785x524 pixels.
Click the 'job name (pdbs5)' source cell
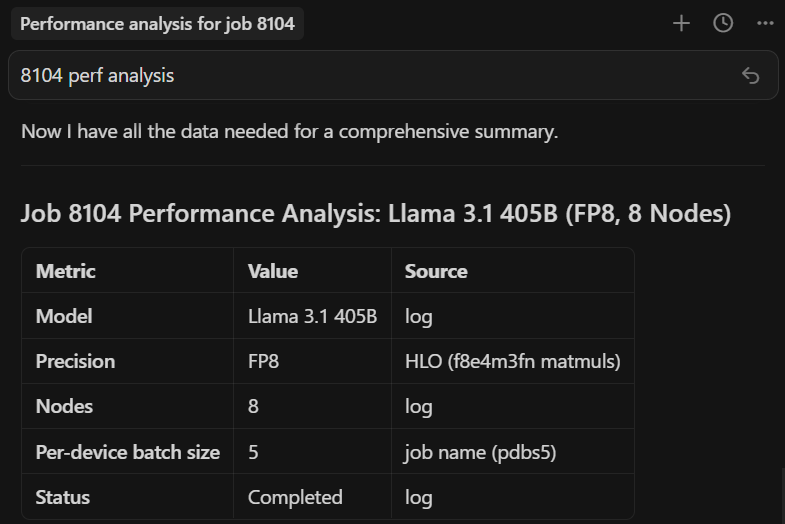click(480, 452)
